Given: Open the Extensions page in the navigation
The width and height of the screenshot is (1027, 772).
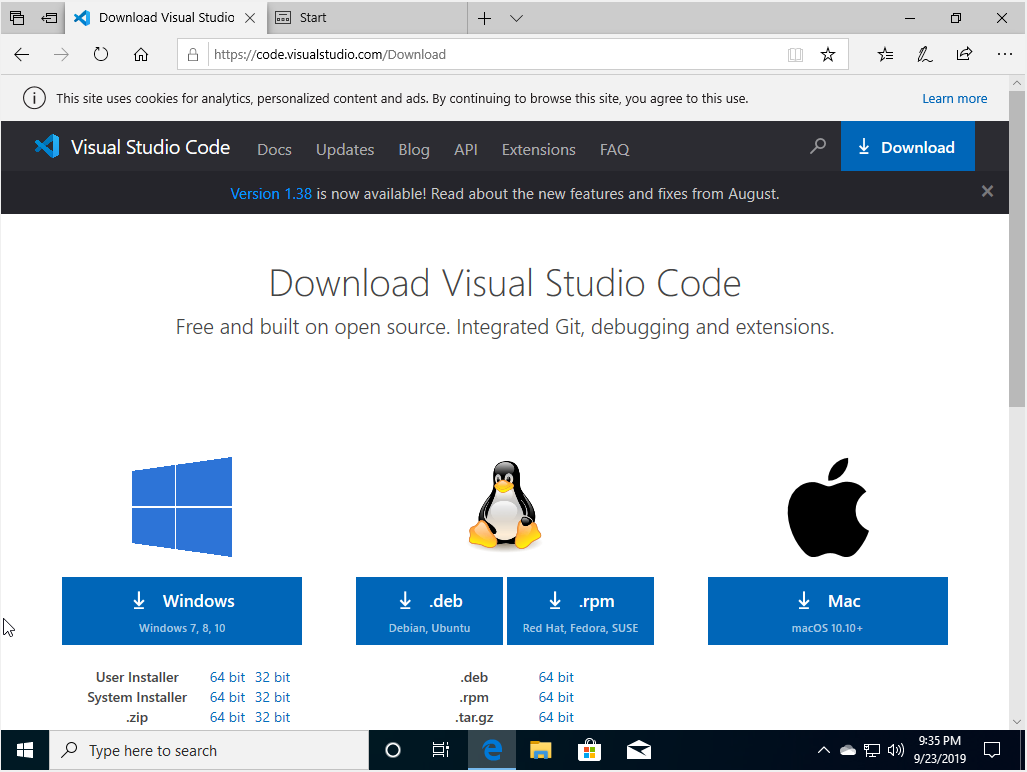Looking at the screenshot, I should click(x=538, y=149).
